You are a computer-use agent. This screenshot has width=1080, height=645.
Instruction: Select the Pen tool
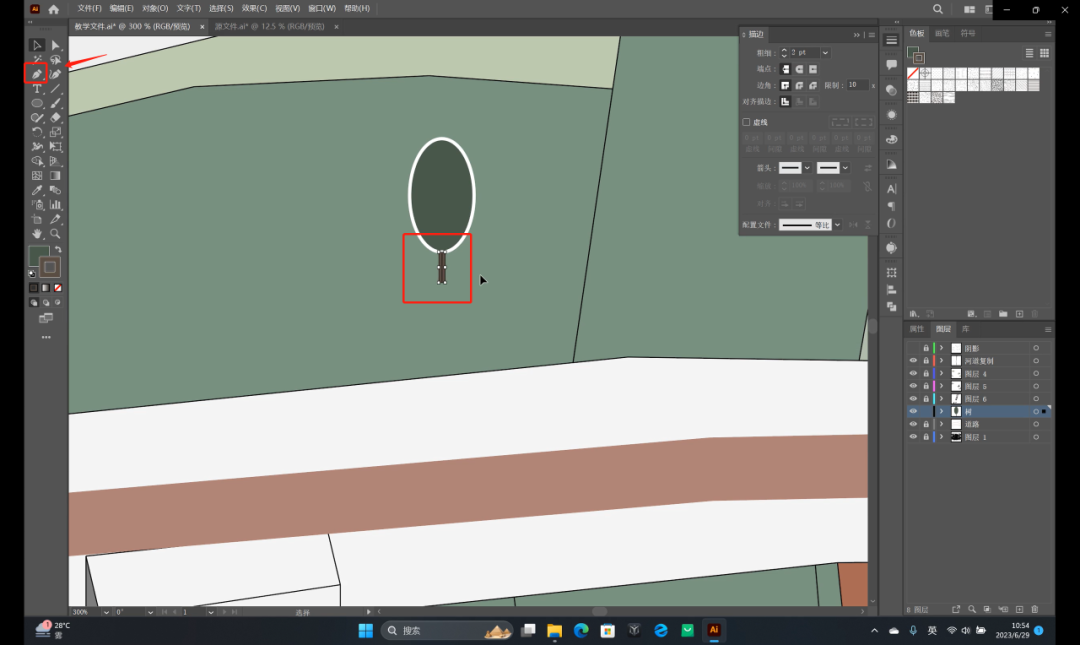pos(37,74)
